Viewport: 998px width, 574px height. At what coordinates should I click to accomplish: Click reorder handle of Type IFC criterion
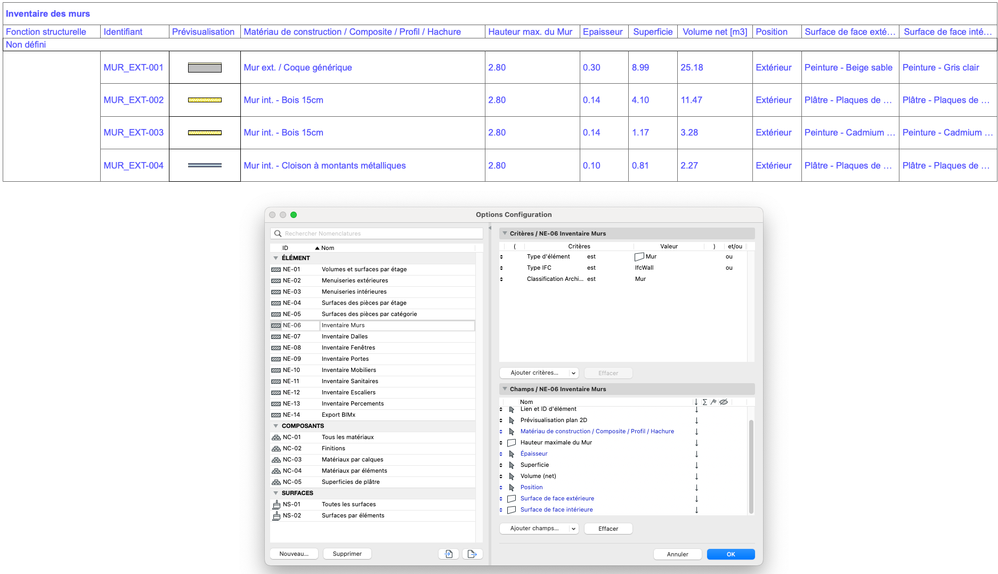tap(502, 268)
